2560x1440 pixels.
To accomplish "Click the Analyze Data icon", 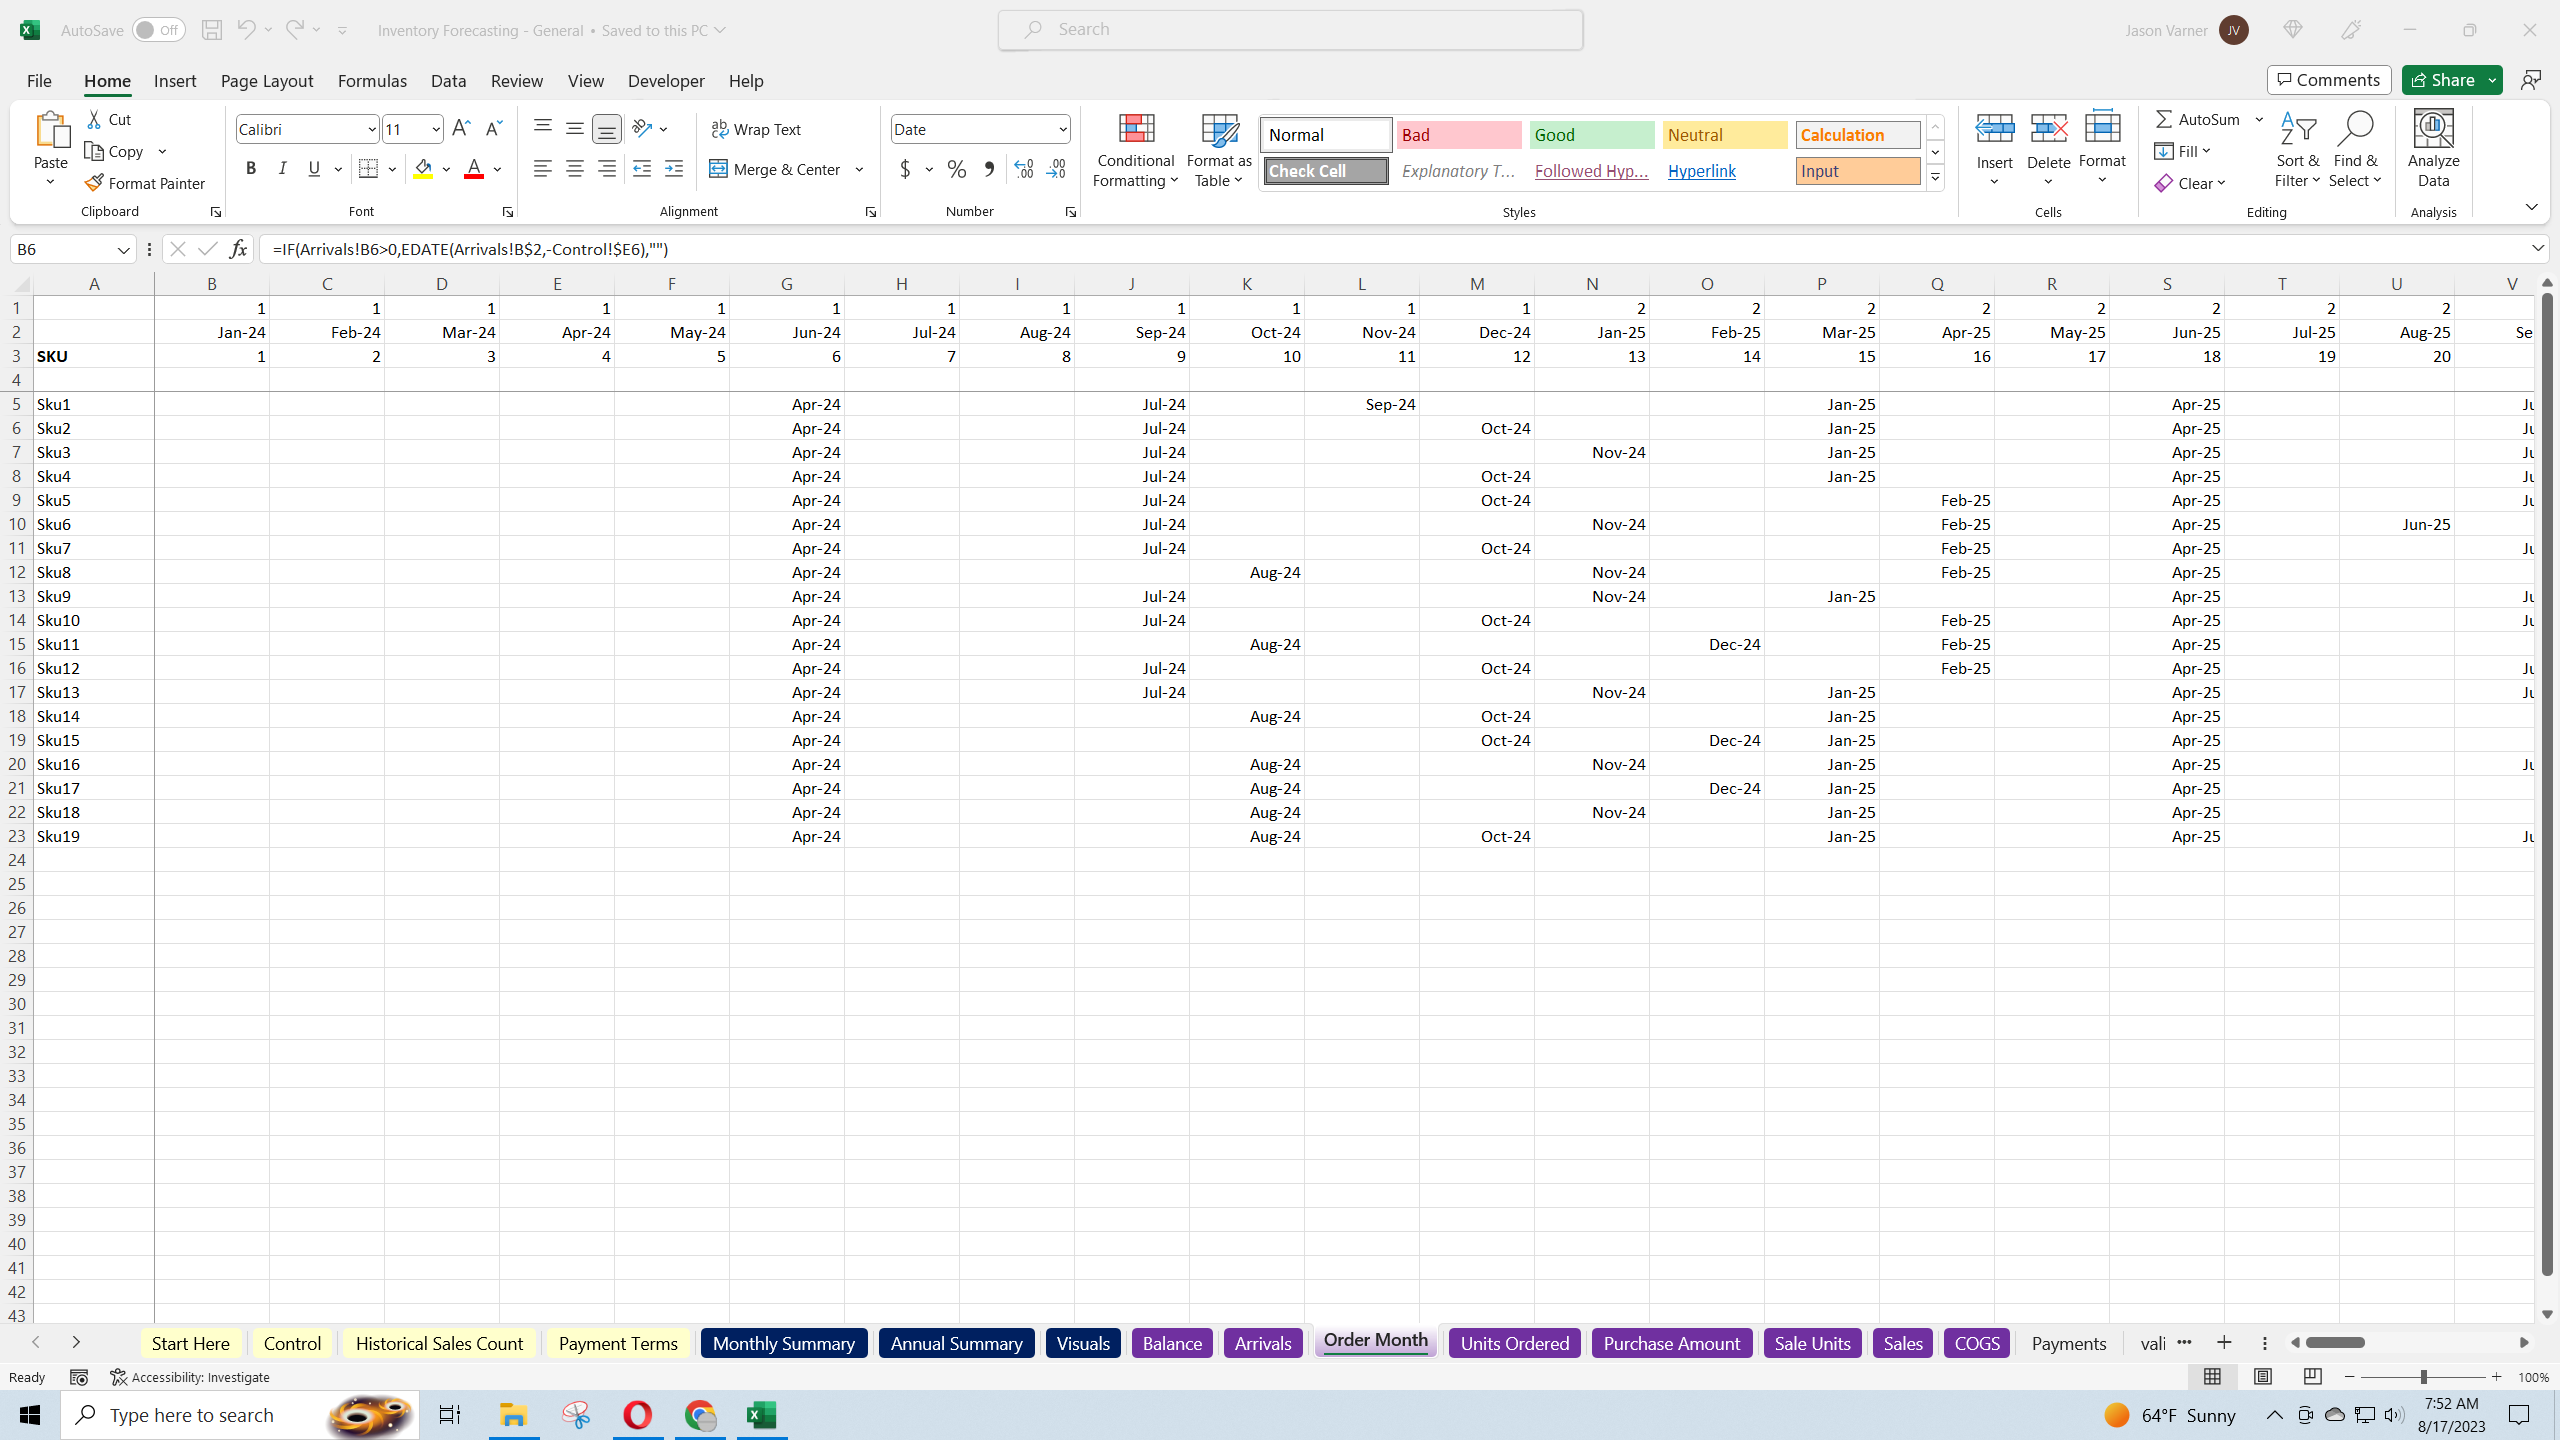I will tap(2433, 150).
